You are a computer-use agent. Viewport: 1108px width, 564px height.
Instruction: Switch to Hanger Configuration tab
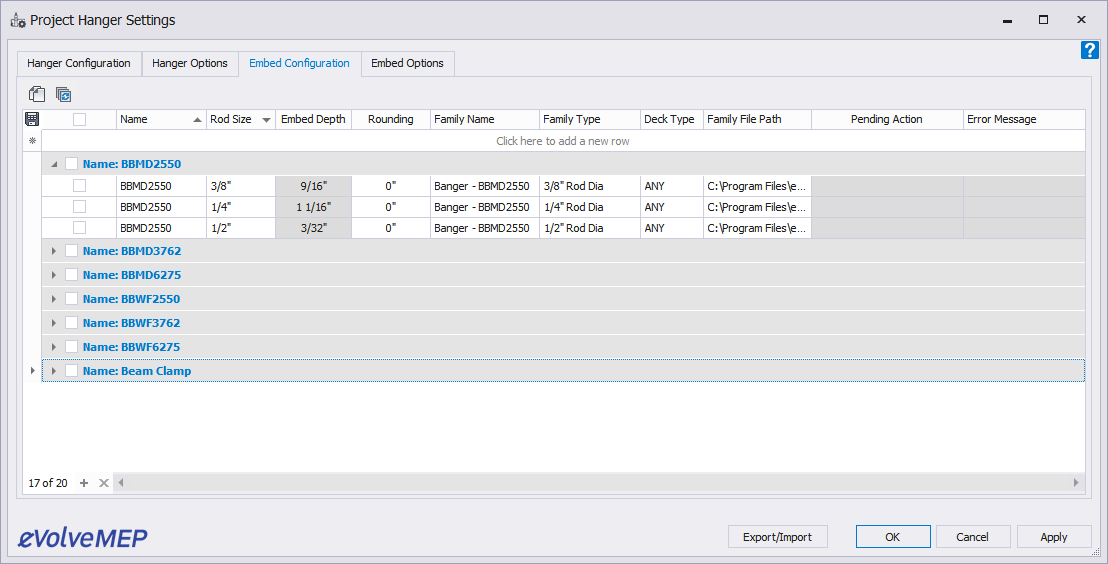(x=79, y=63)
